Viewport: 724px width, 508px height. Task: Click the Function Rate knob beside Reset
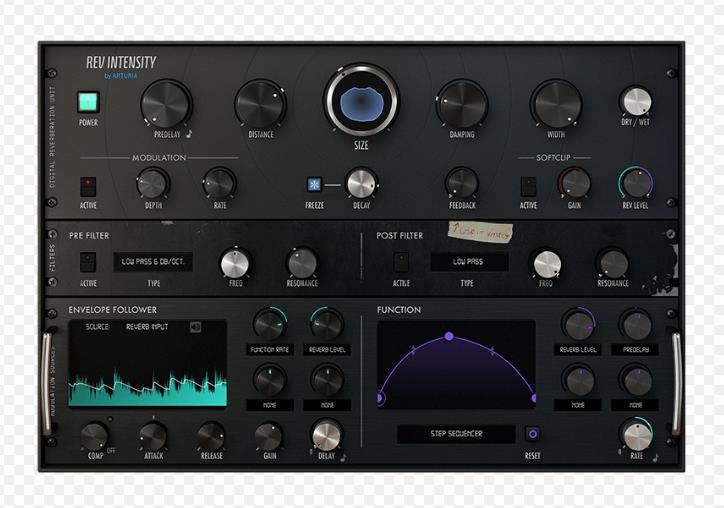coord(637,435)
